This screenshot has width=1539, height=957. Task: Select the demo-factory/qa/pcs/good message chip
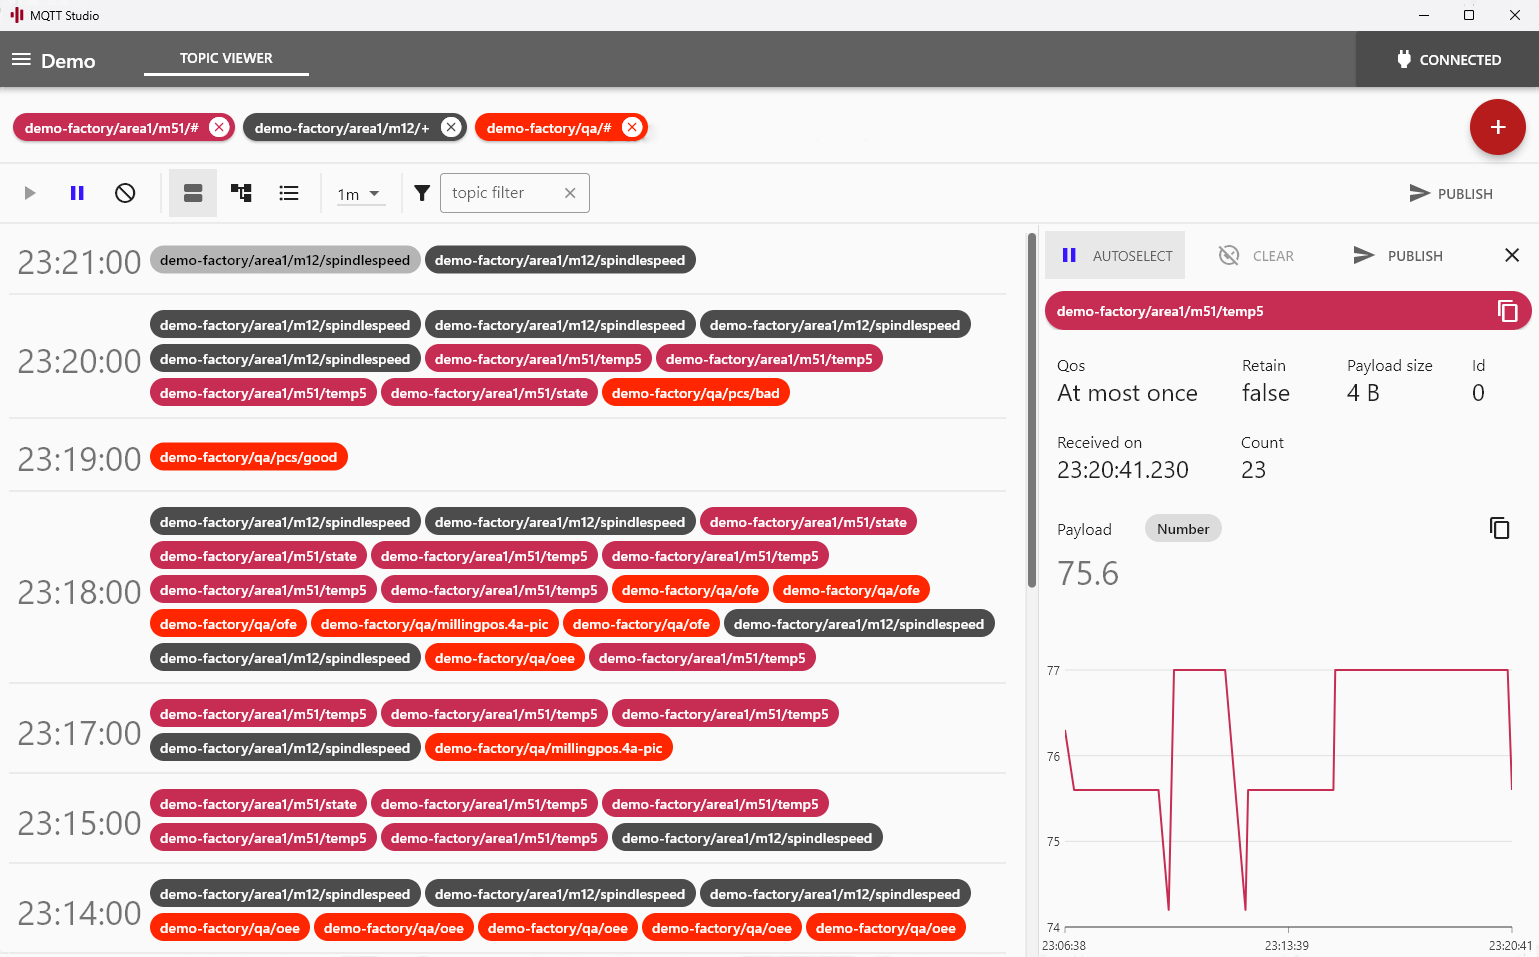point(248,457)
